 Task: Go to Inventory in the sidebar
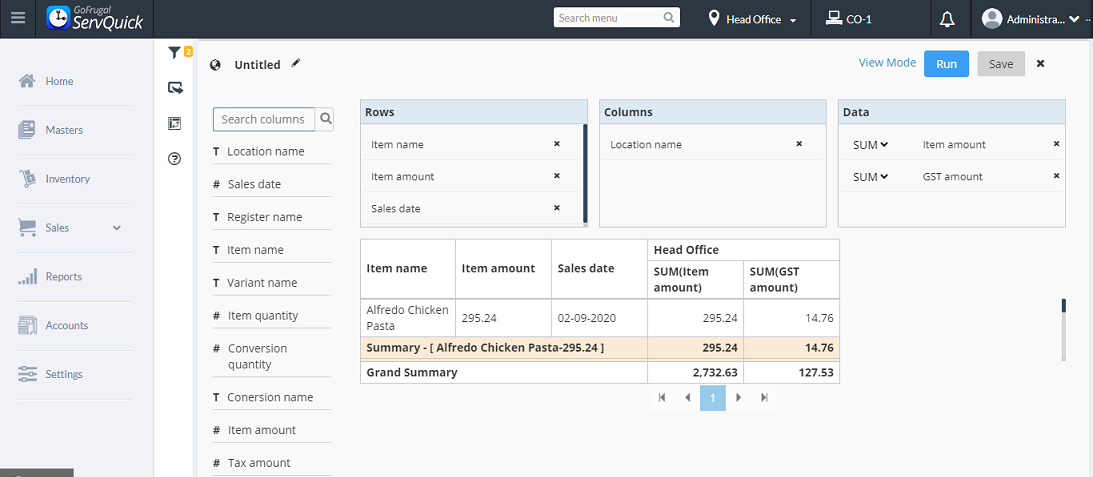coord(67,179)
